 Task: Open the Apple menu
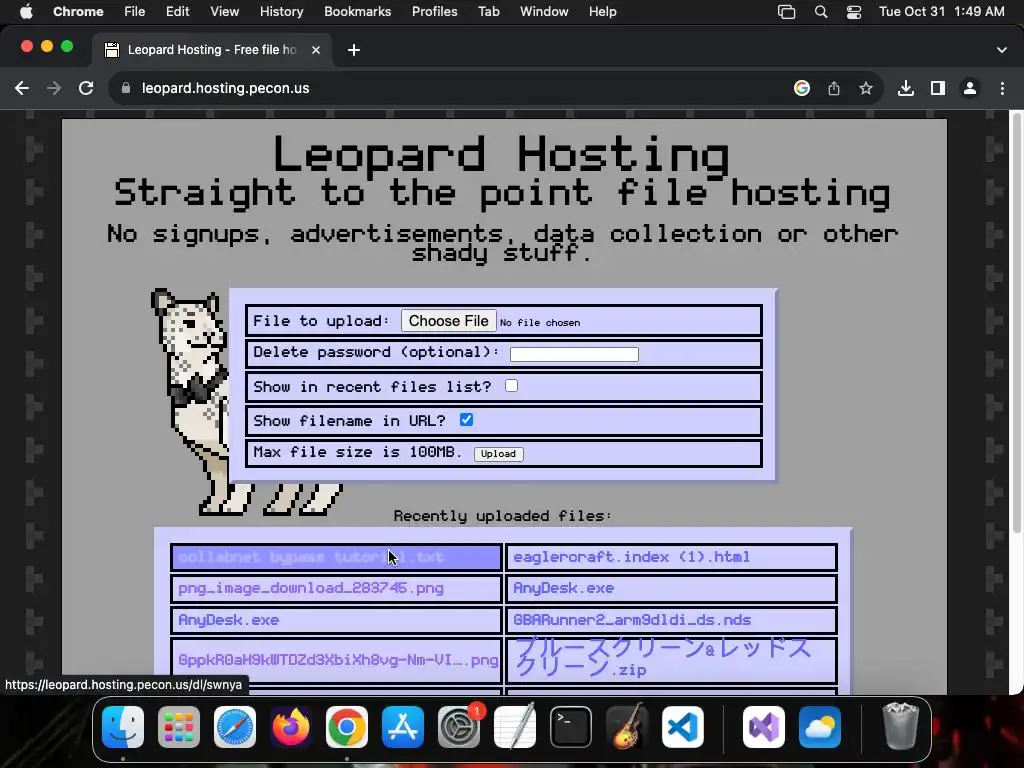[x=26, y=12]
